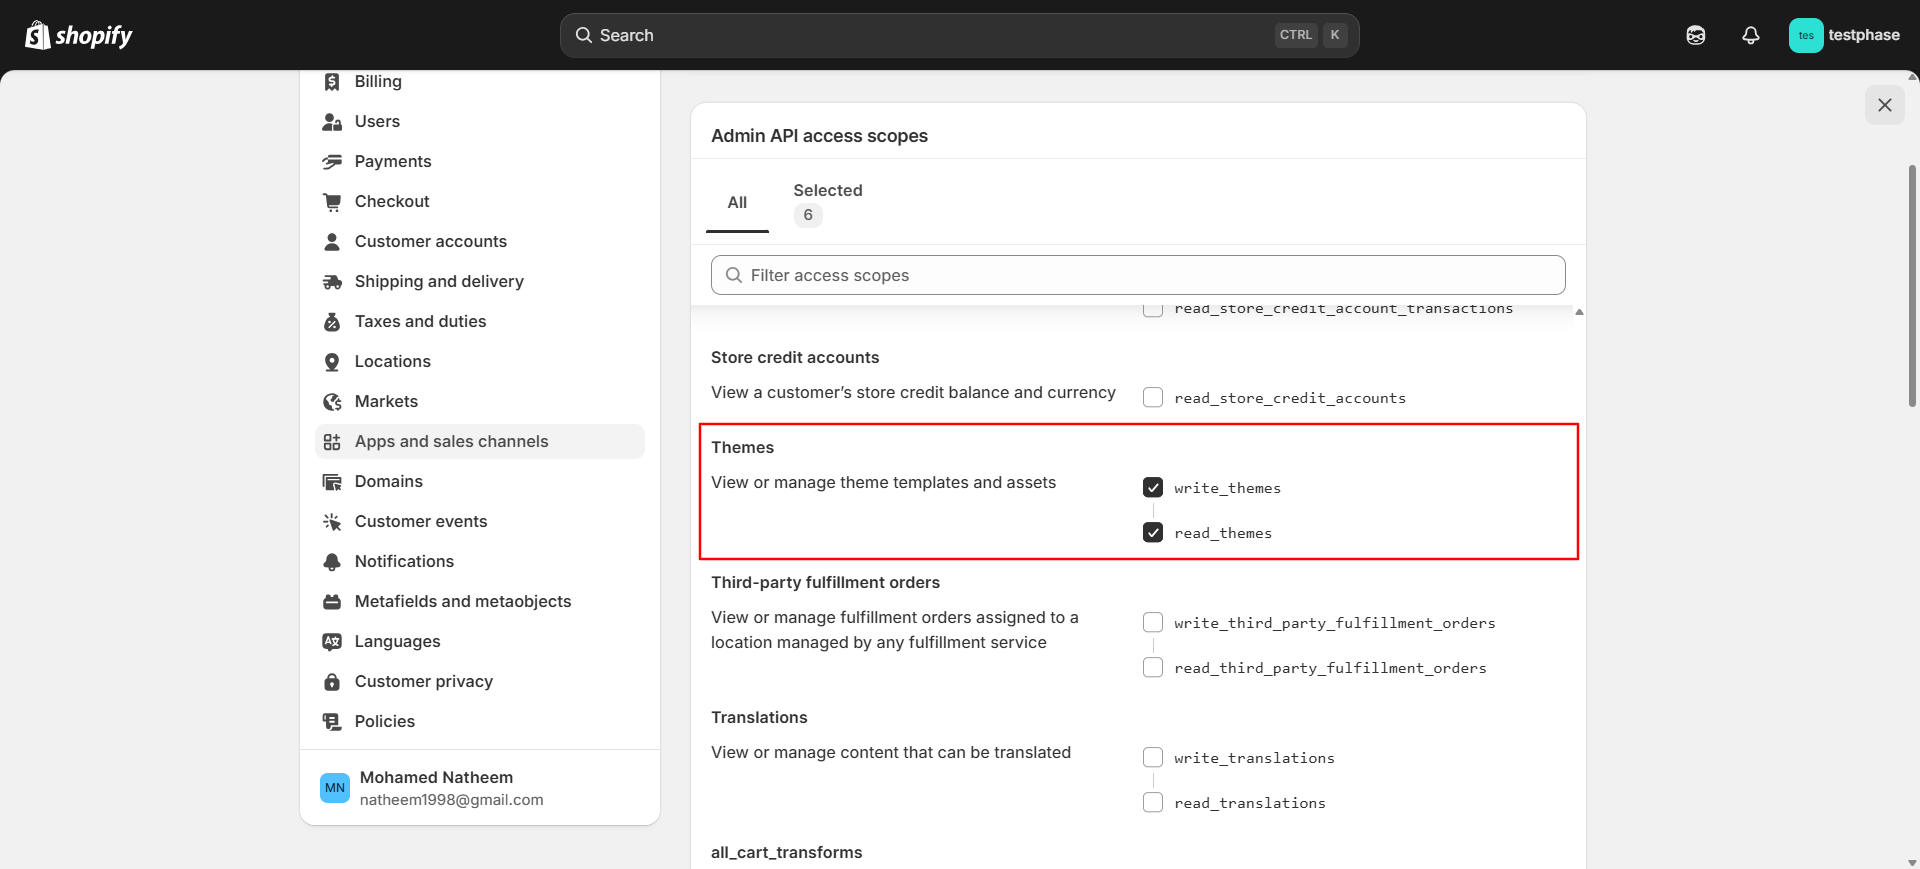
Task: Enable write_translations scope checkbox
Action: [x=1153, y=758]
